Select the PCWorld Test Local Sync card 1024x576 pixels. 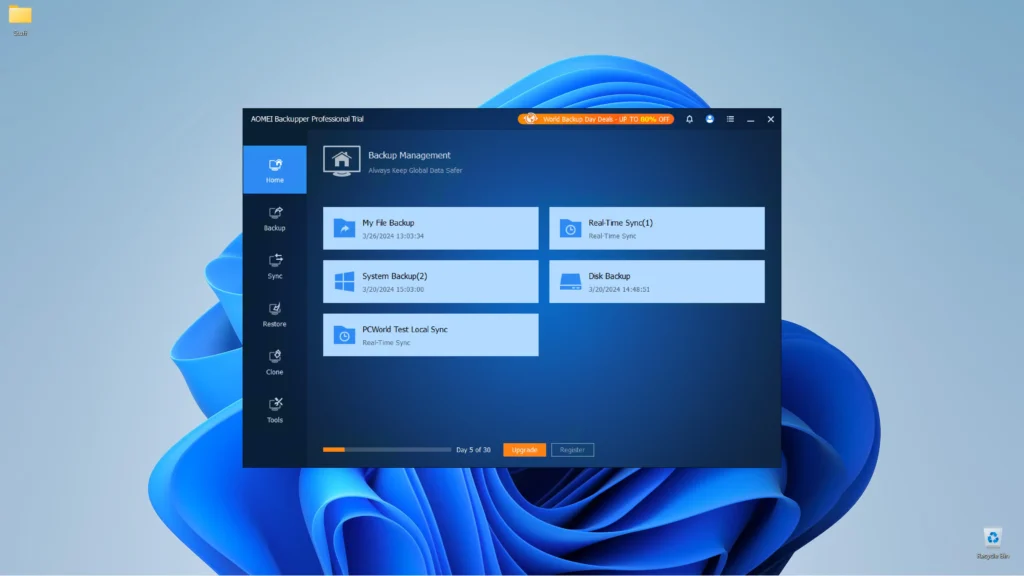point(430,335)
